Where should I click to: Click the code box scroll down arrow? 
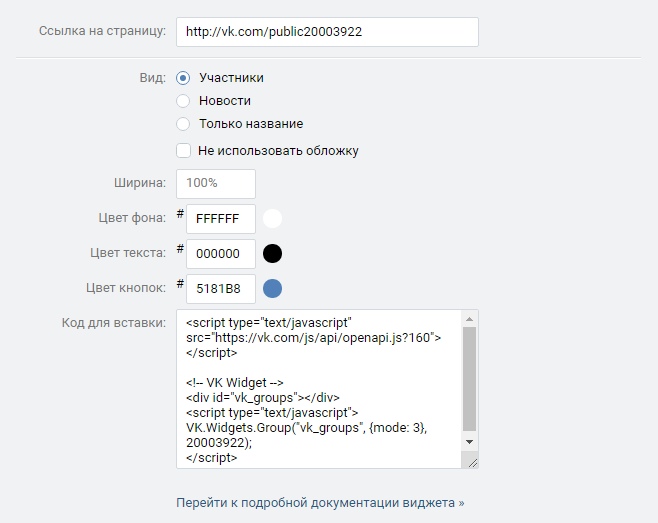click(x=470, y=442)
